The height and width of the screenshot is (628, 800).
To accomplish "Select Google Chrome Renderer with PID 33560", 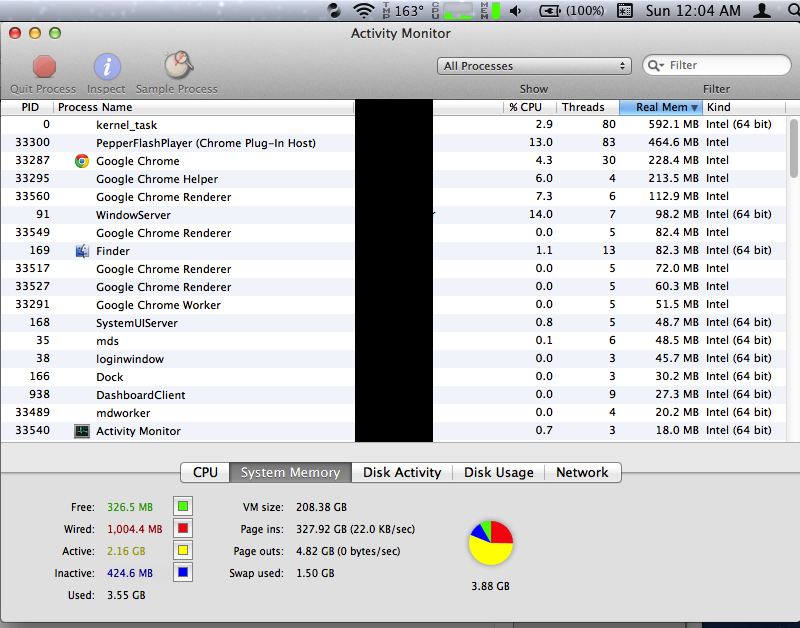I will pos(393,196).
